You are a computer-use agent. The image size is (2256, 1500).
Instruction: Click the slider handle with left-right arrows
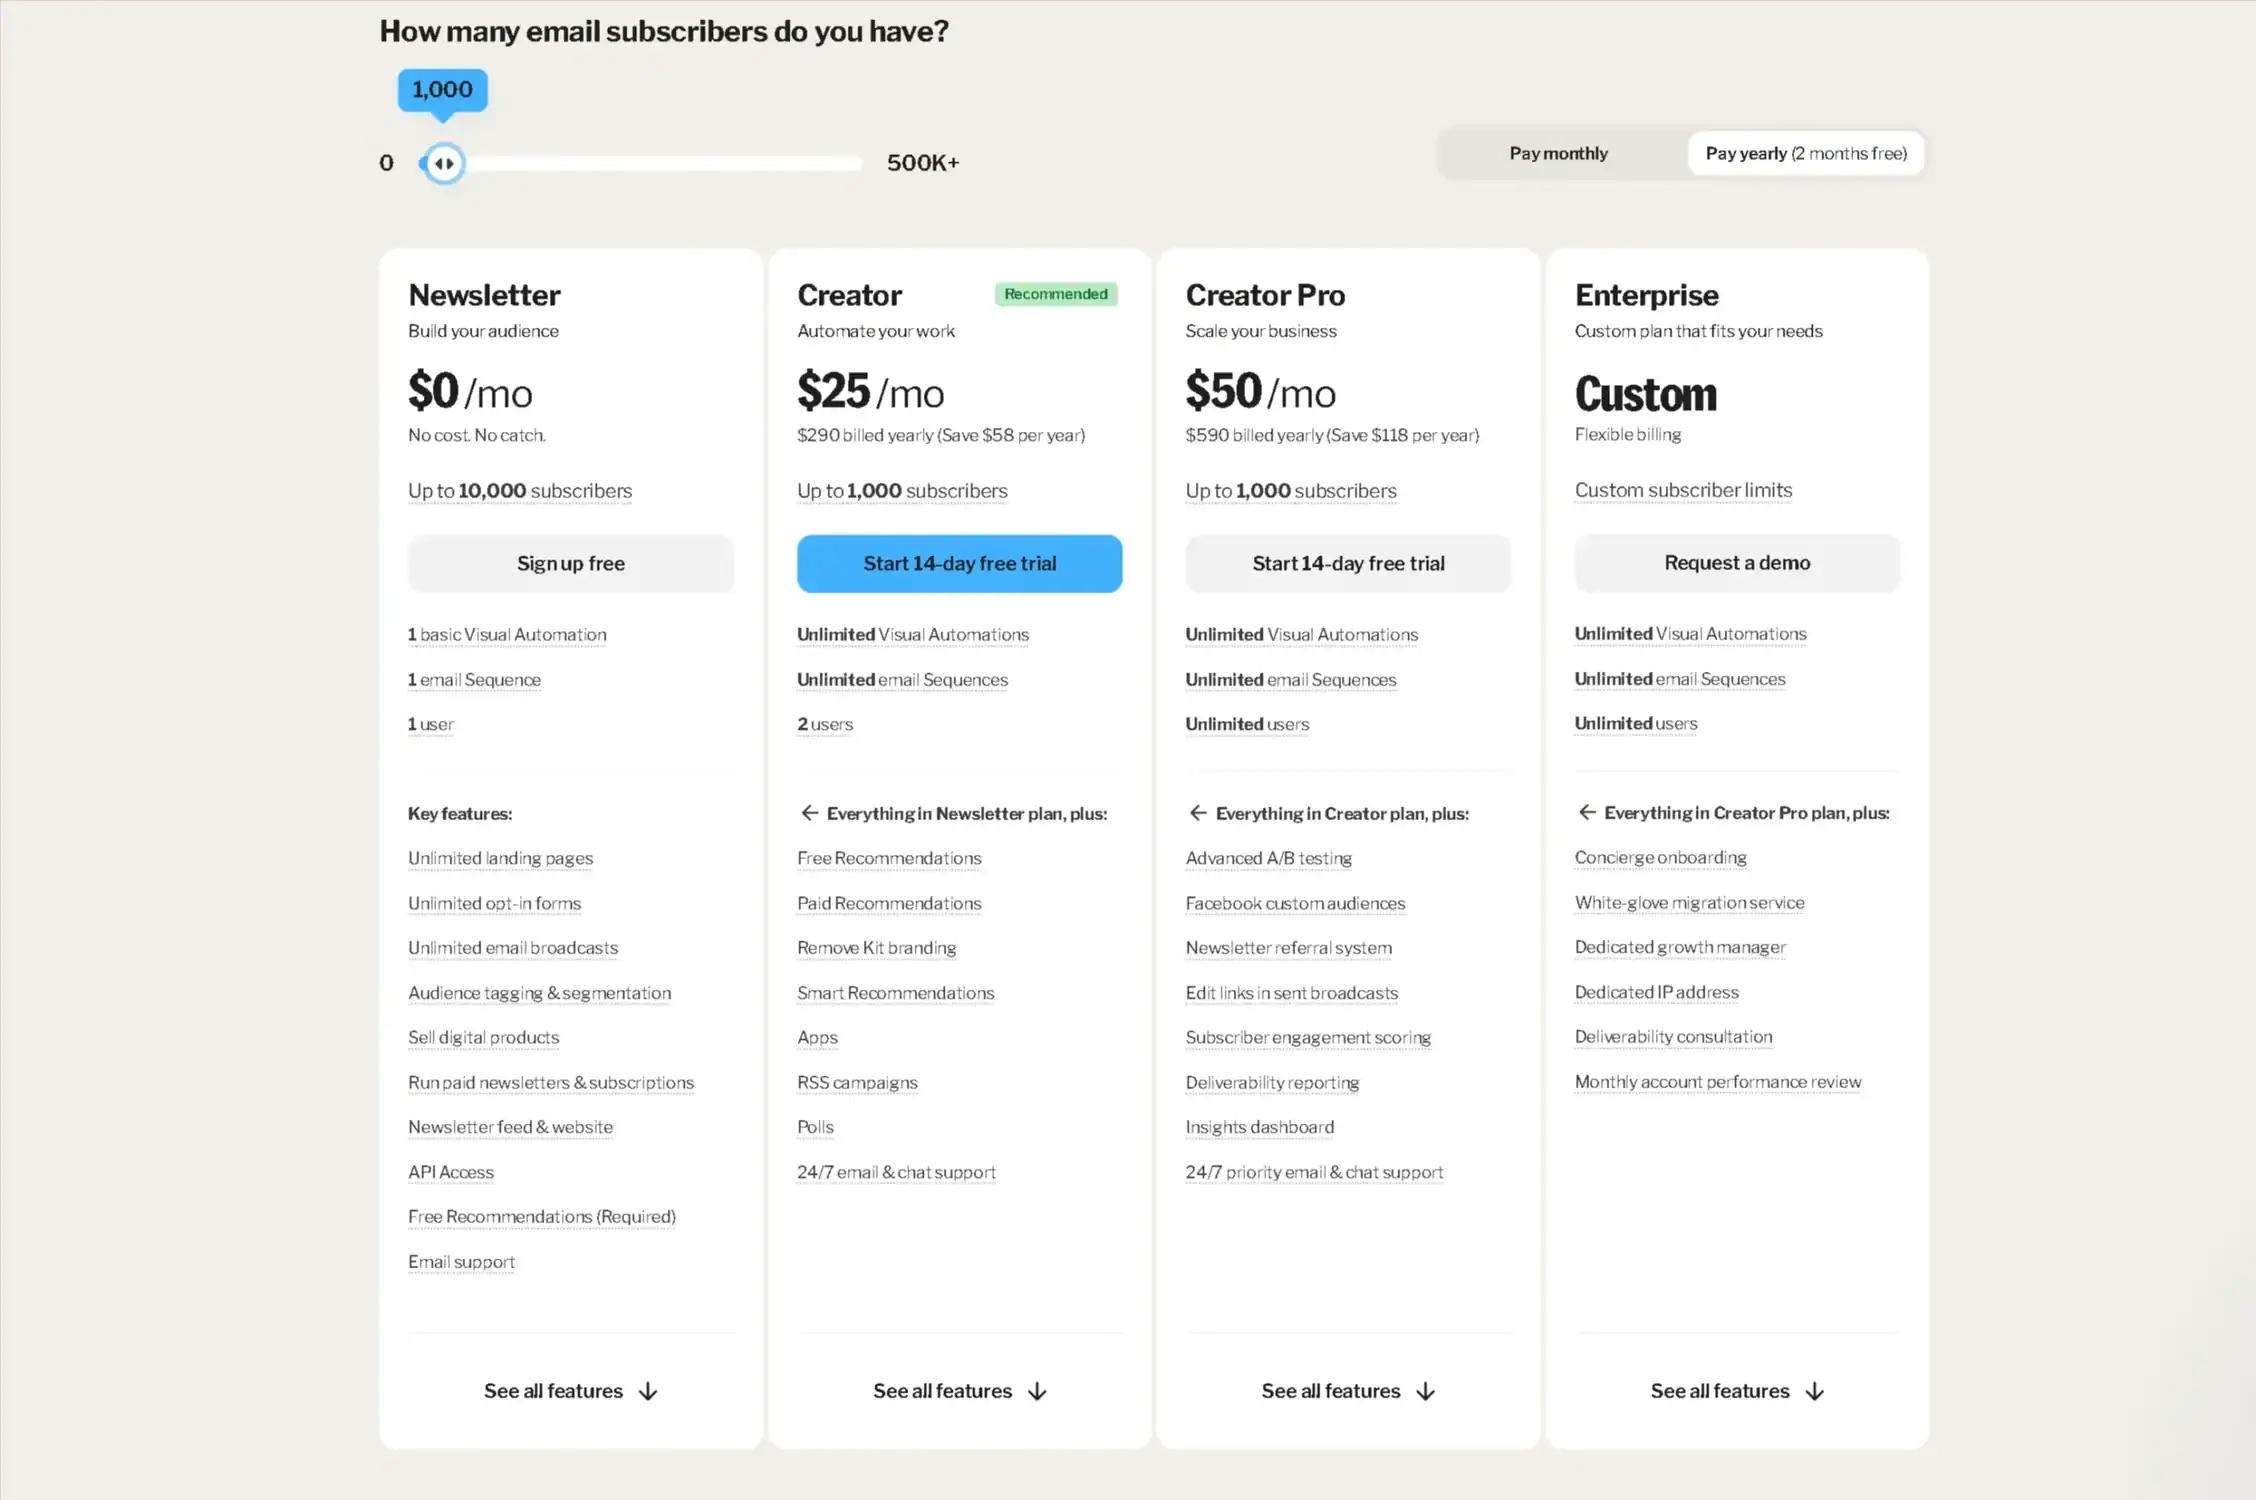[x=443, y=162]
